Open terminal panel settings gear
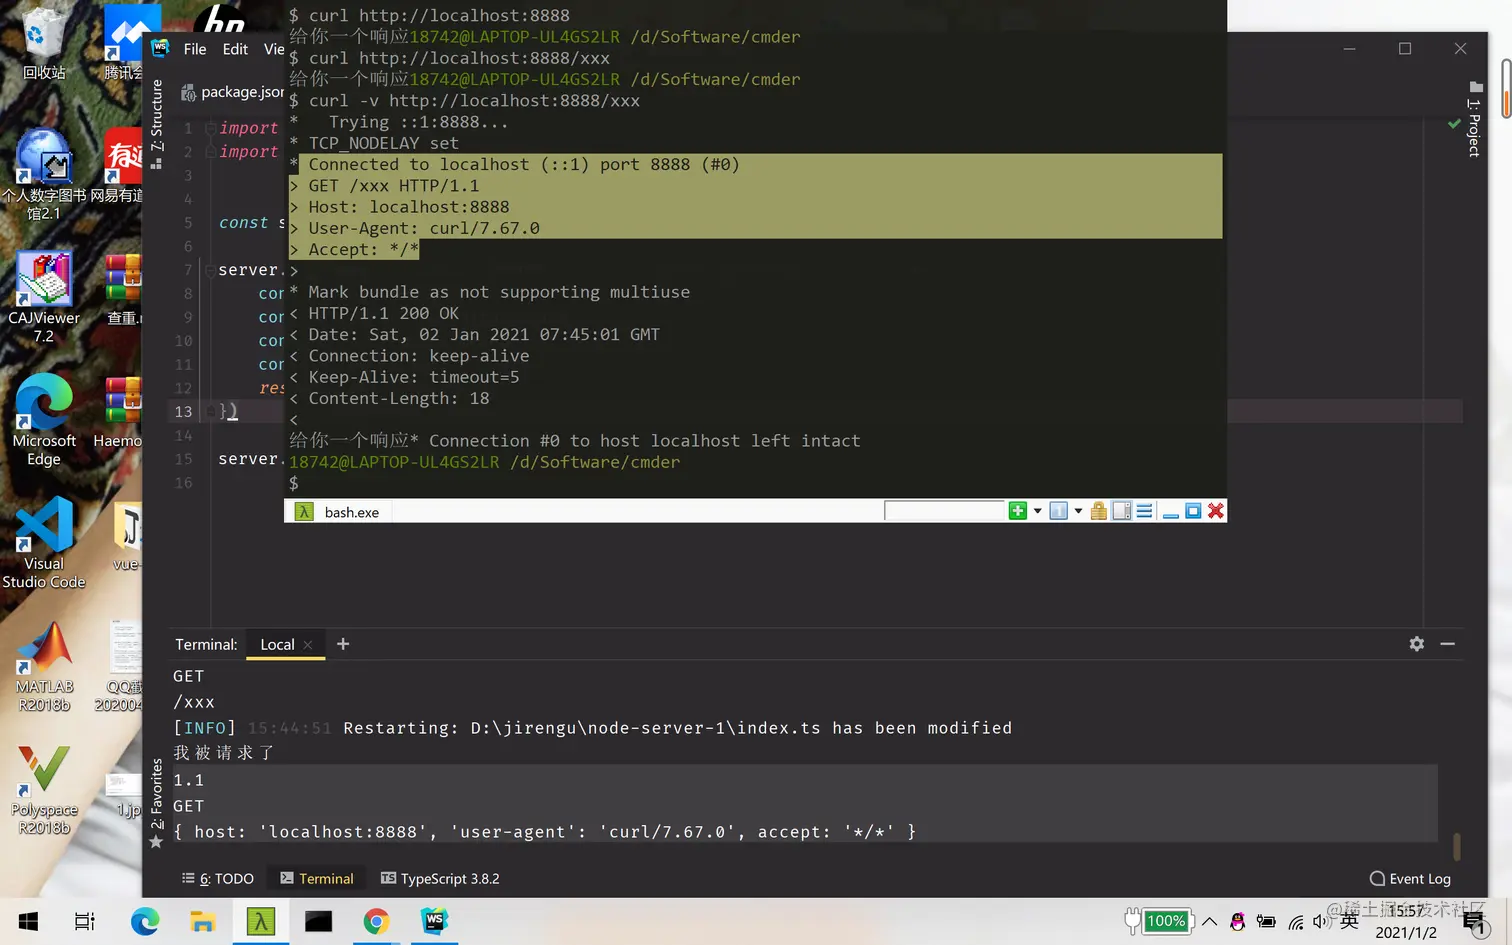This screenshot has width=1512, height=945. point(1417,644)
